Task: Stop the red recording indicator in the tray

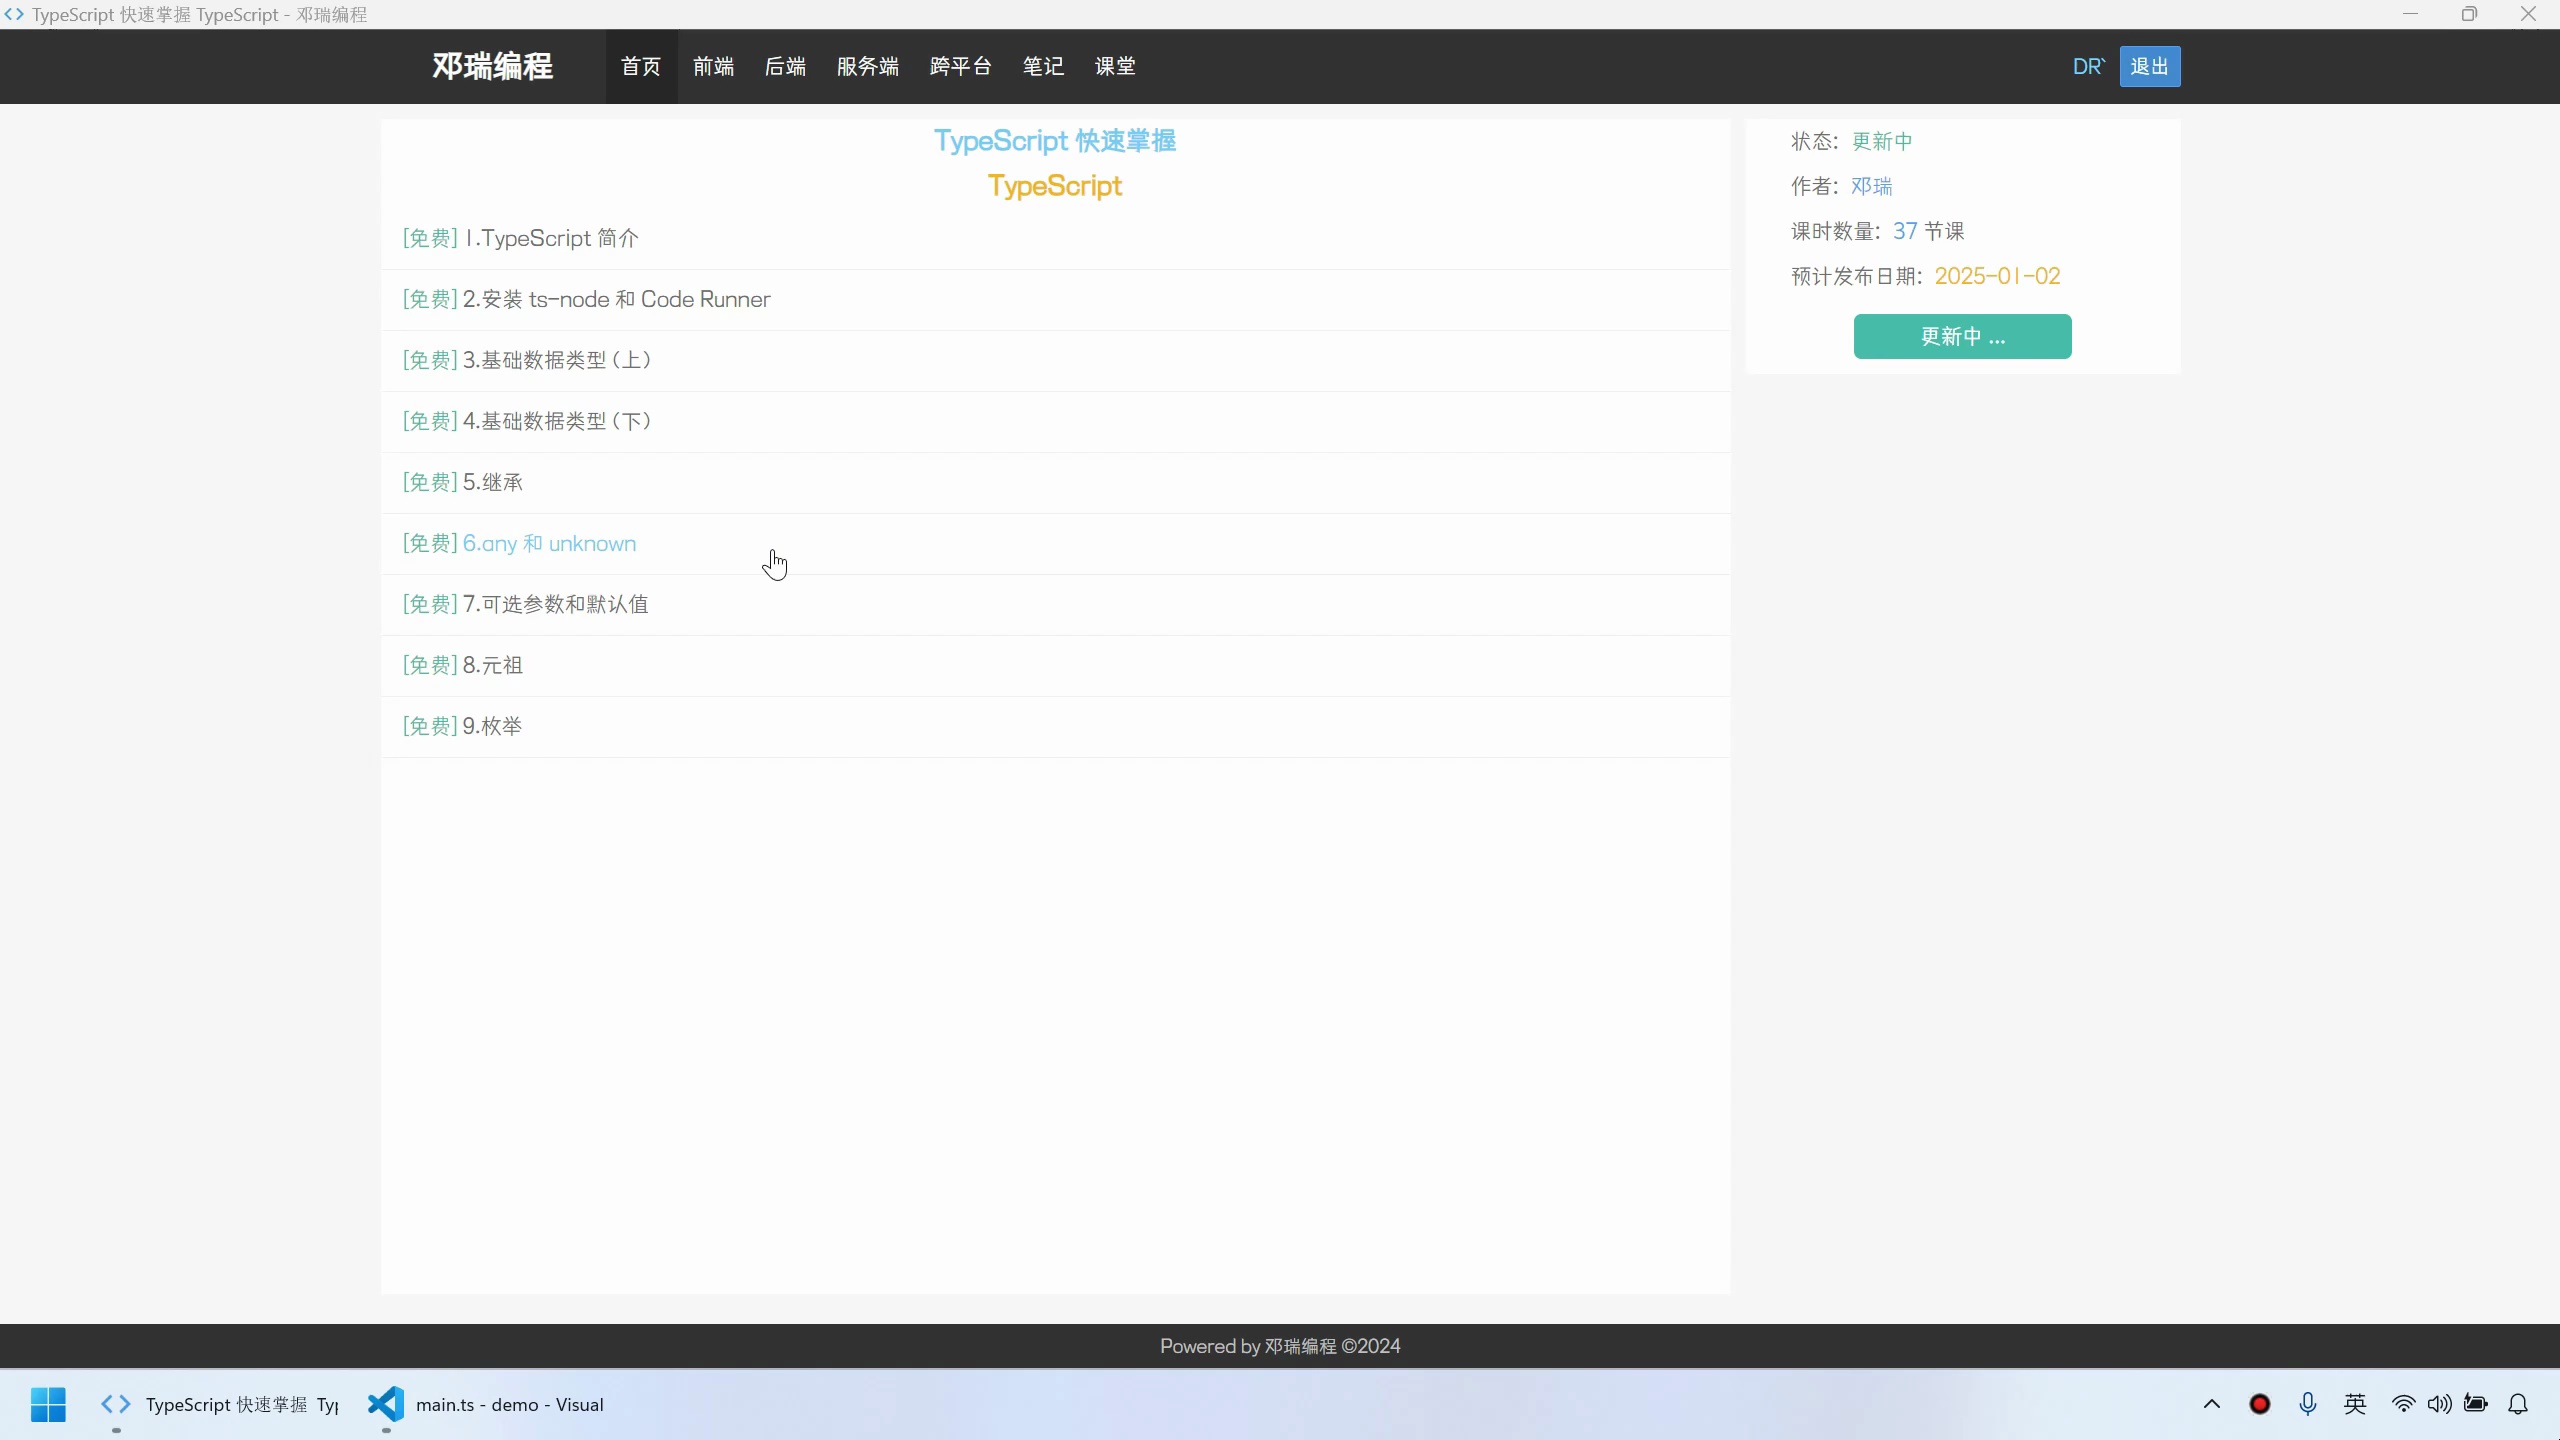Action: [2259, 1403]
